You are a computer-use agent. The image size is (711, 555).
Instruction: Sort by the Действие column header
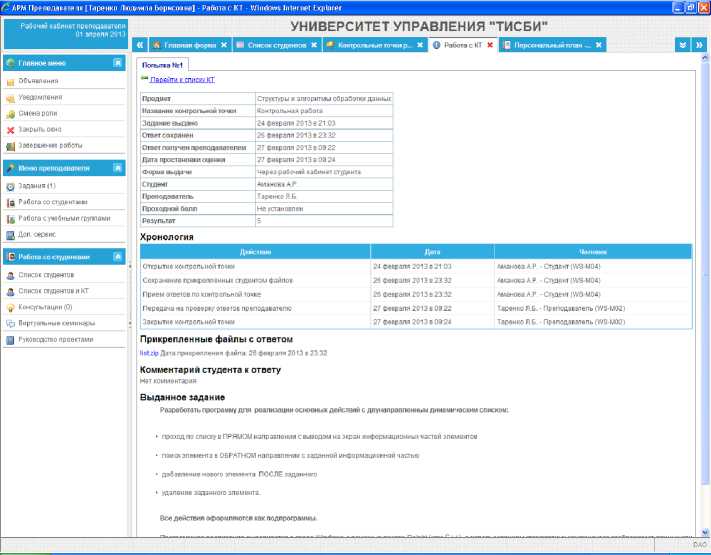(x=255, y=252)
